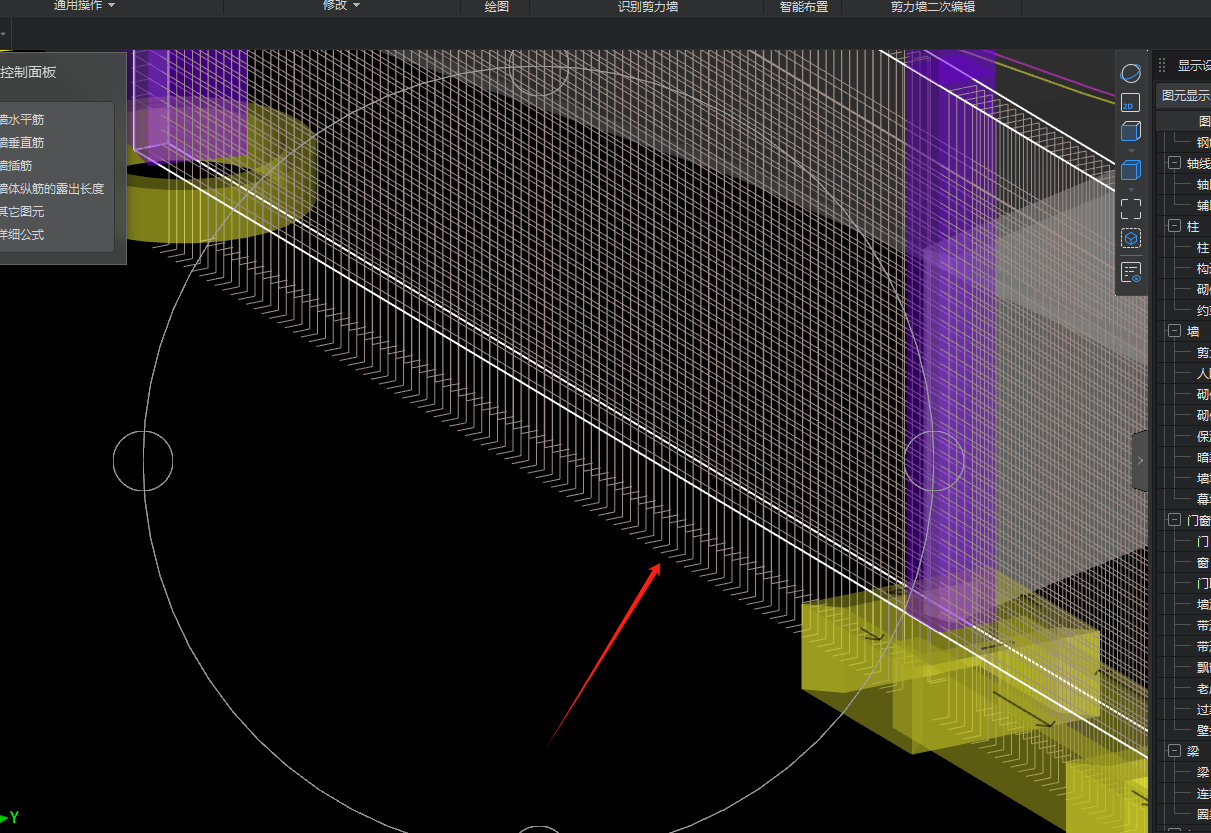
Task: Switch to 2D view mode icon
Action: click(1131, 103)
